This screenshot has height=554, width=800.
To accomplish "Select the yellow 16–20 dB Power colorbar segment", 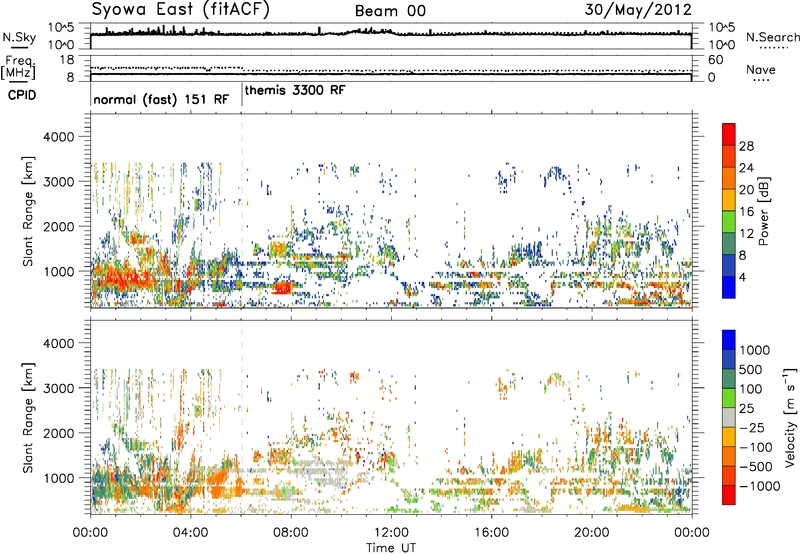I will pos(729,200).
